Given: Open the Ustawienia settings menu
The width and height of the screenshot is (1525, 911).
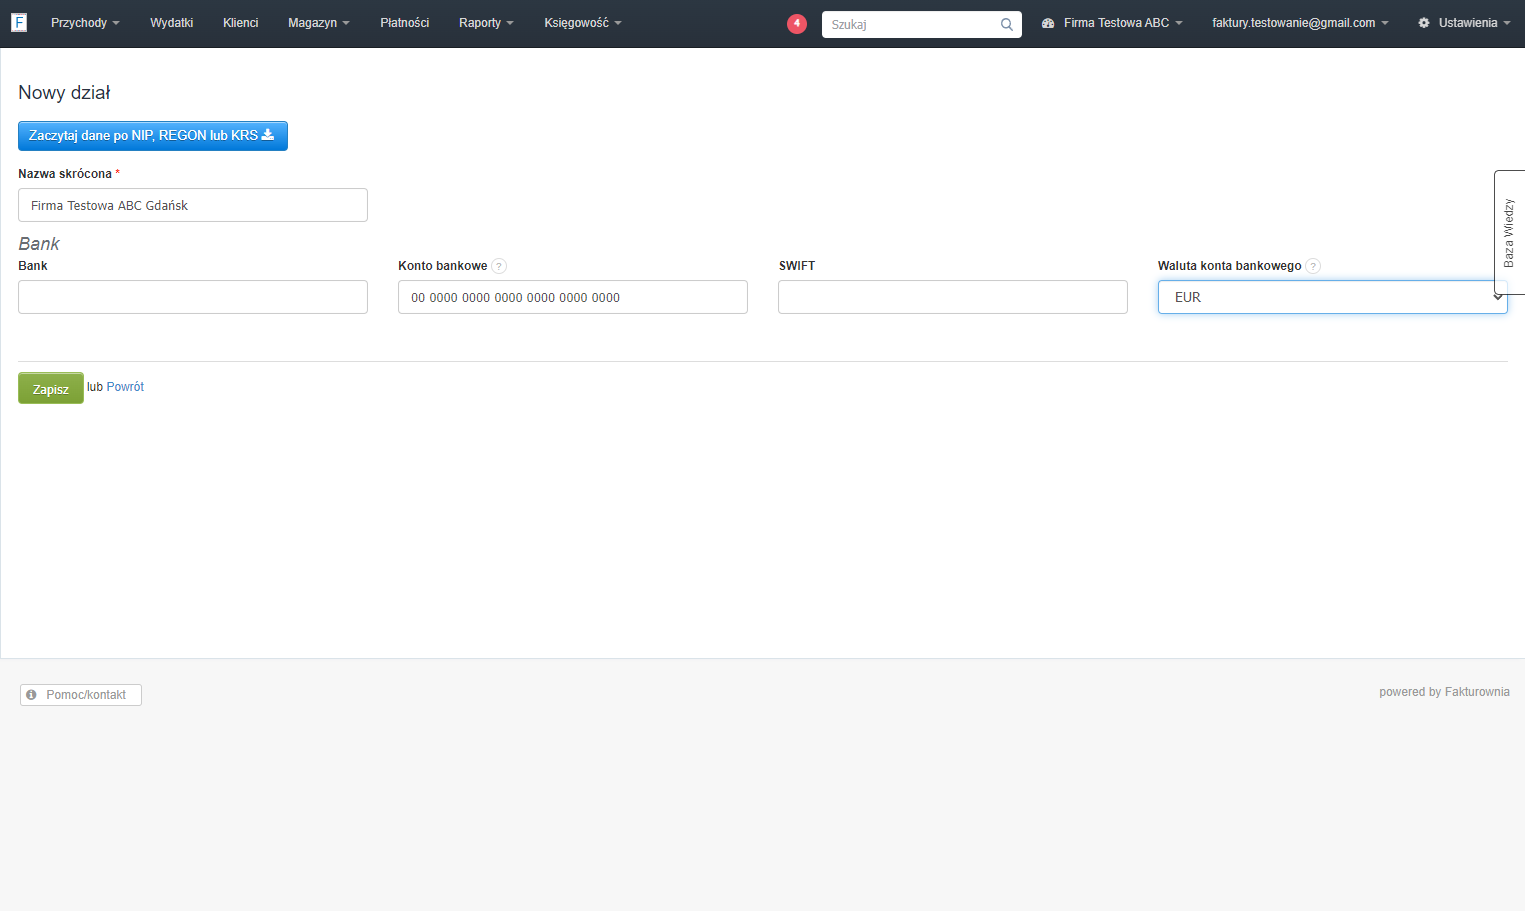Looking at the screenshot, I should click(x=1464, y=23).
